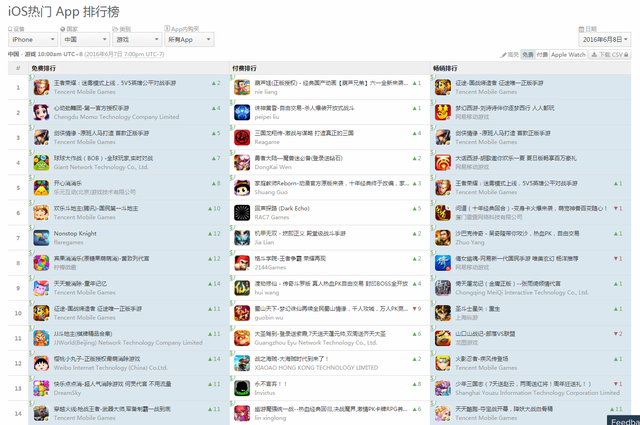The height and width of the screenshot is (425, 640).
Task: Click the 2144Games app icon
Action: point(242,263)
